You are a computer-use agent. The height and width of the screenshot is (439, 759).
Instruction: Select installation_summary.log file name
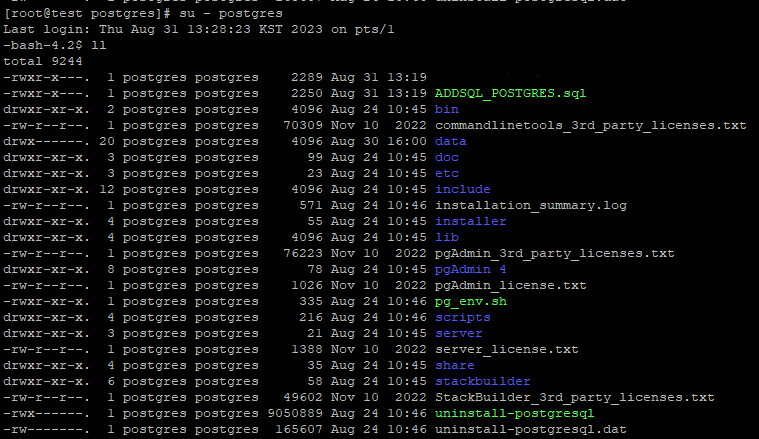tap(531, 205)
